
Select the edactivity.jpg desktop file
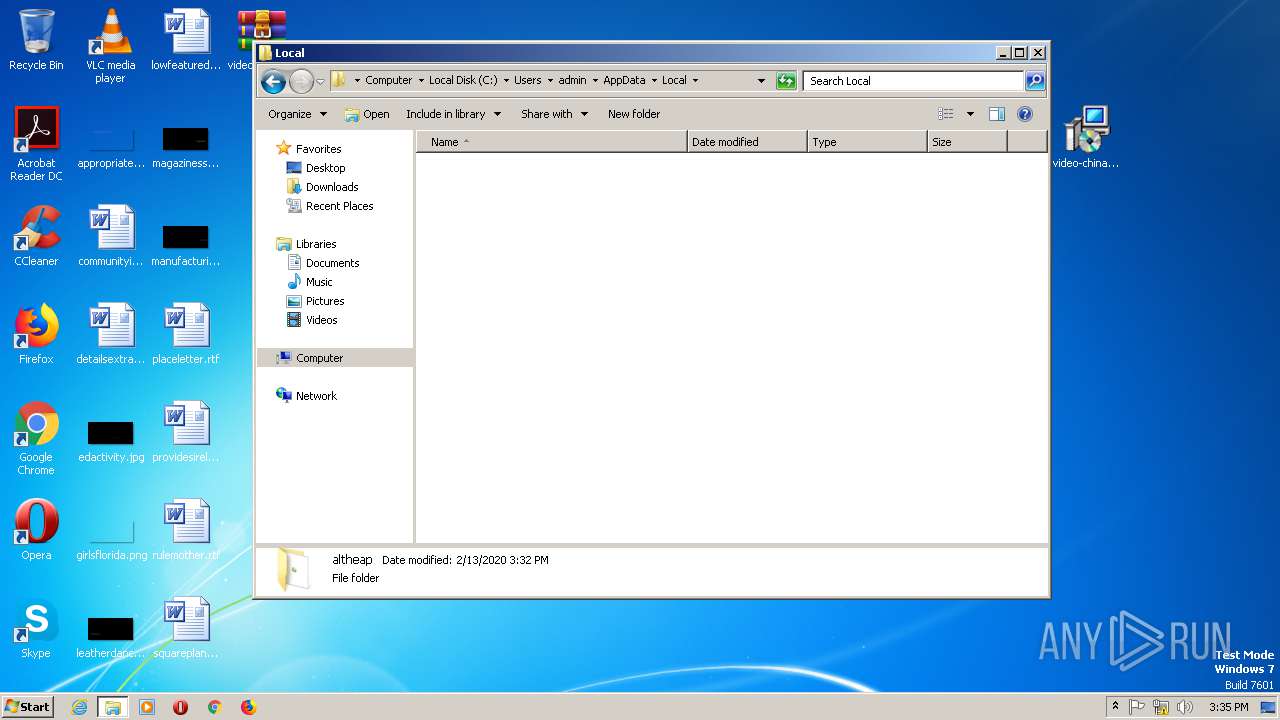[110, 438]
